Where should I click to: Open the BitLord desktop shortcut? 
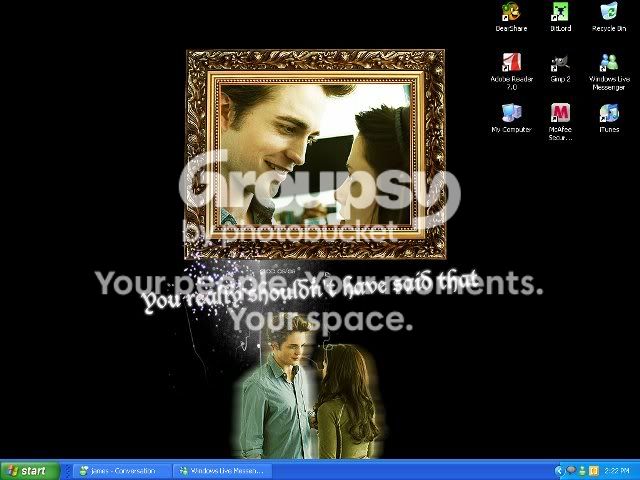pos(560,17)
